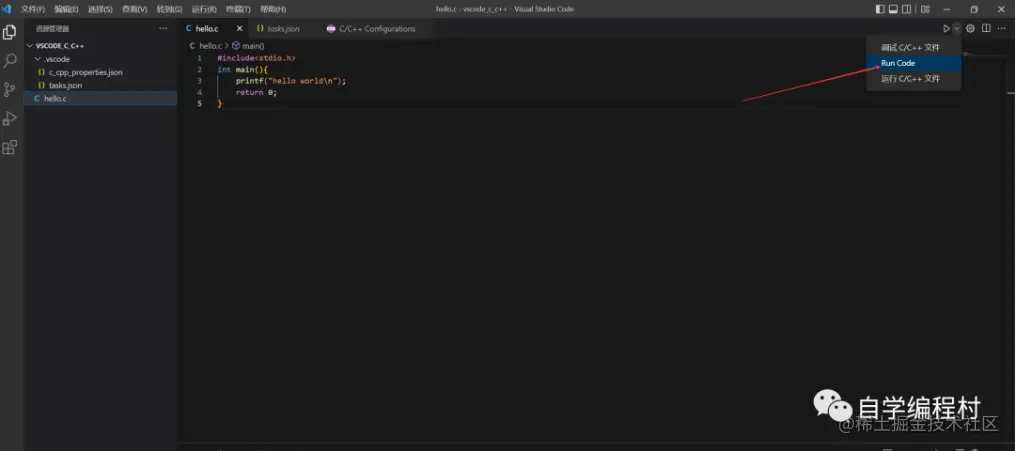Open the Run and Debug view
Viewport: 1016px width, 451px height.
point(10,119)
